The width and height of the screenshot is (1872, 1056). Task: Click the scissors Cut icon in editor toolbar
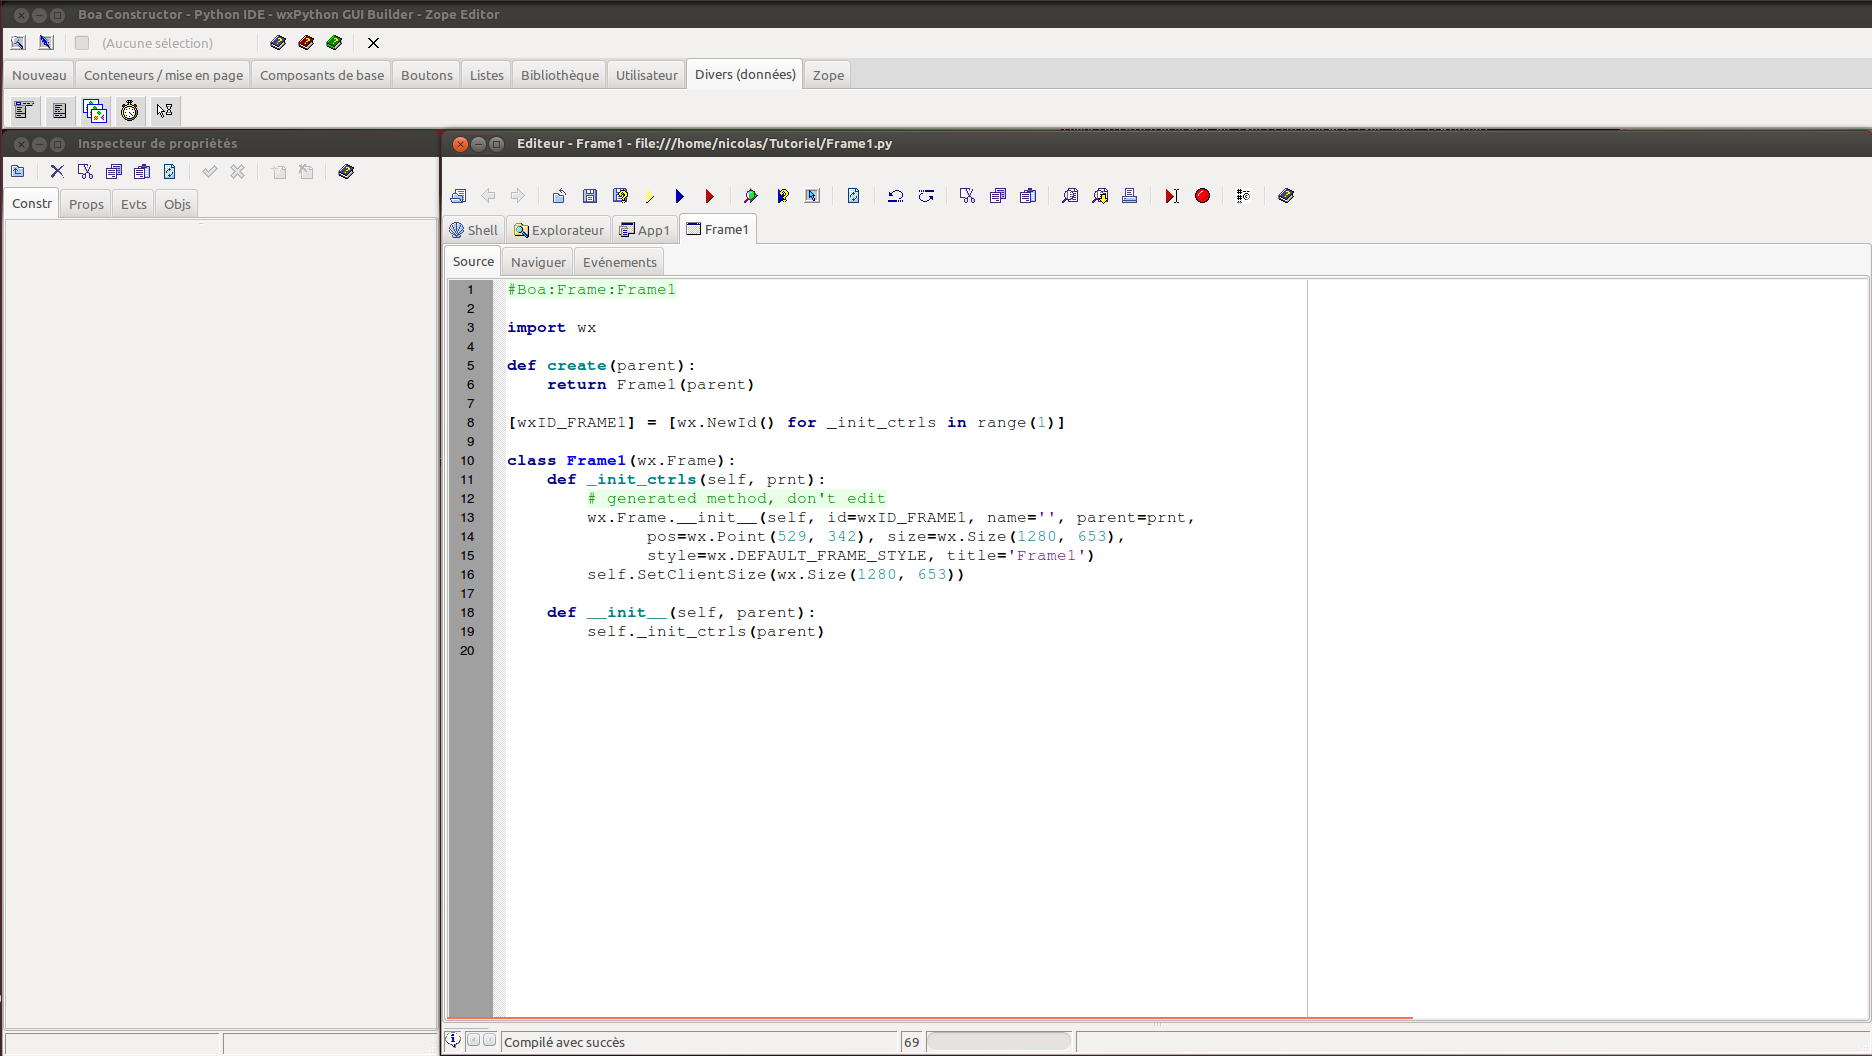tap(967, 196)
